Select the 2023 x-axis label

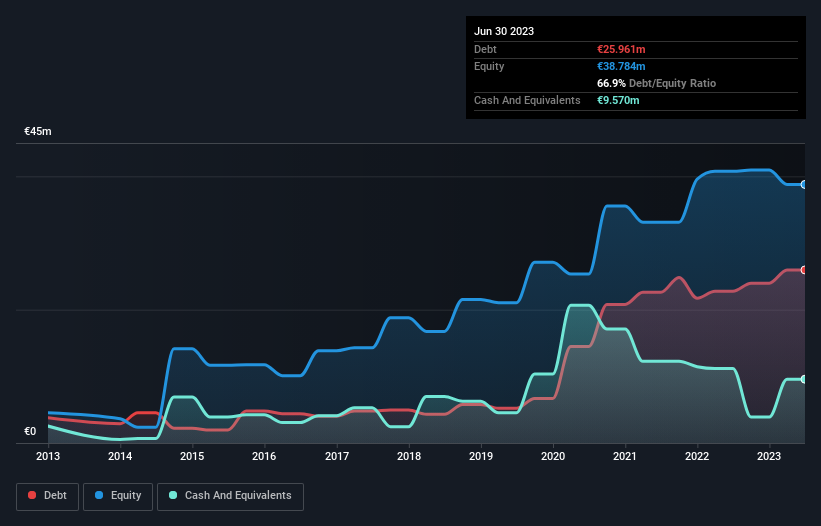pos(769,456)
